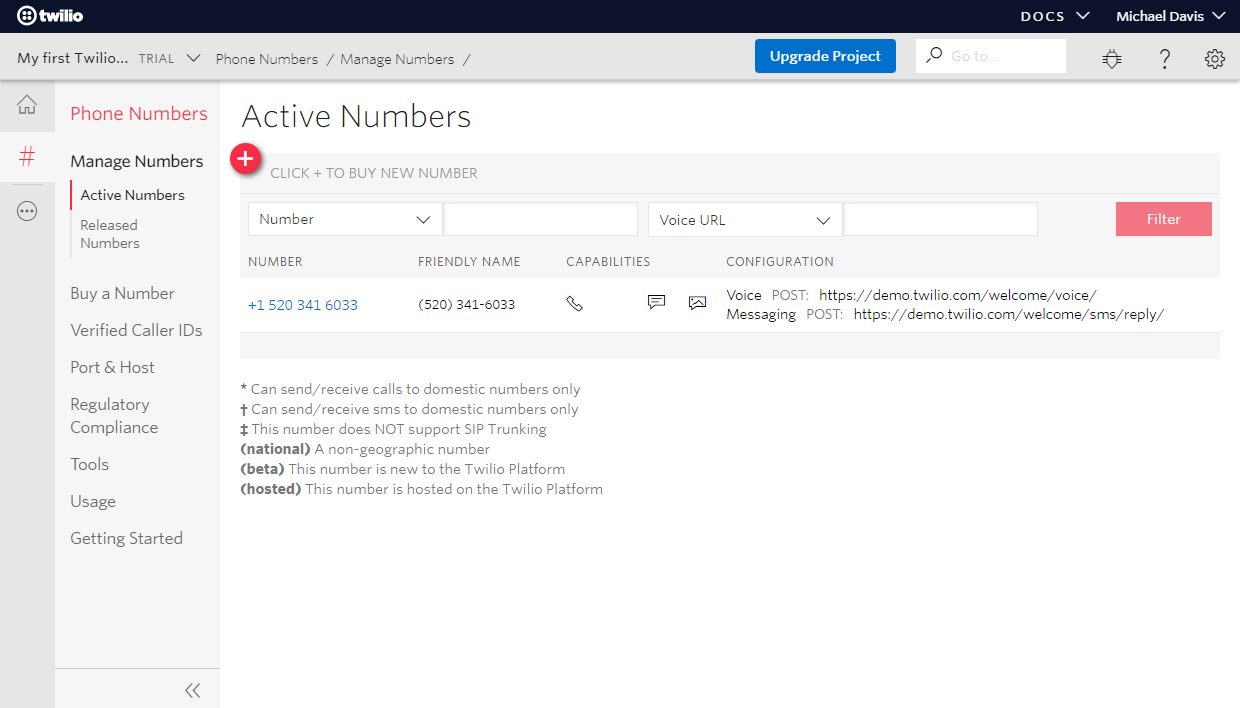Open the Number filter dropdown
This screenshot has height=708, width=1240.
tap(345, 219)
